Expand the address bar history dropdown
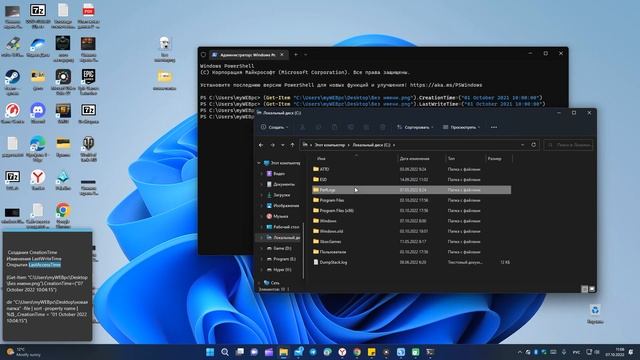 (522, 145)
